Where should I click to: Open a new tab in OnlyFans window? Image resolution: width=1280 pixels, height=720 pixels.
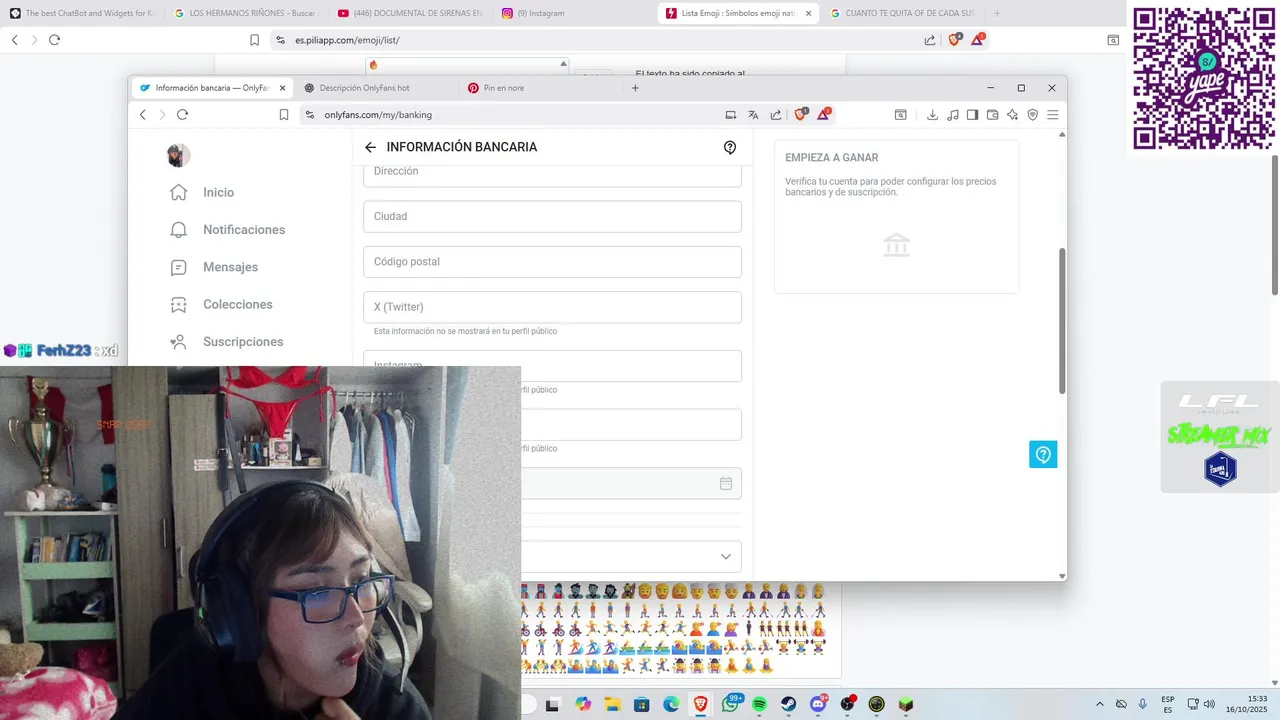pos(635,88)
